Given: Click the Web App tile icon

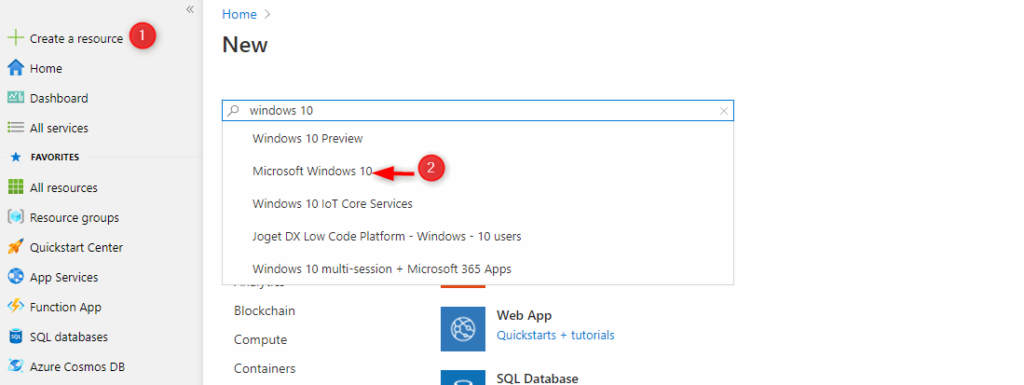Looking at the screenshot, I should (463, 330).
